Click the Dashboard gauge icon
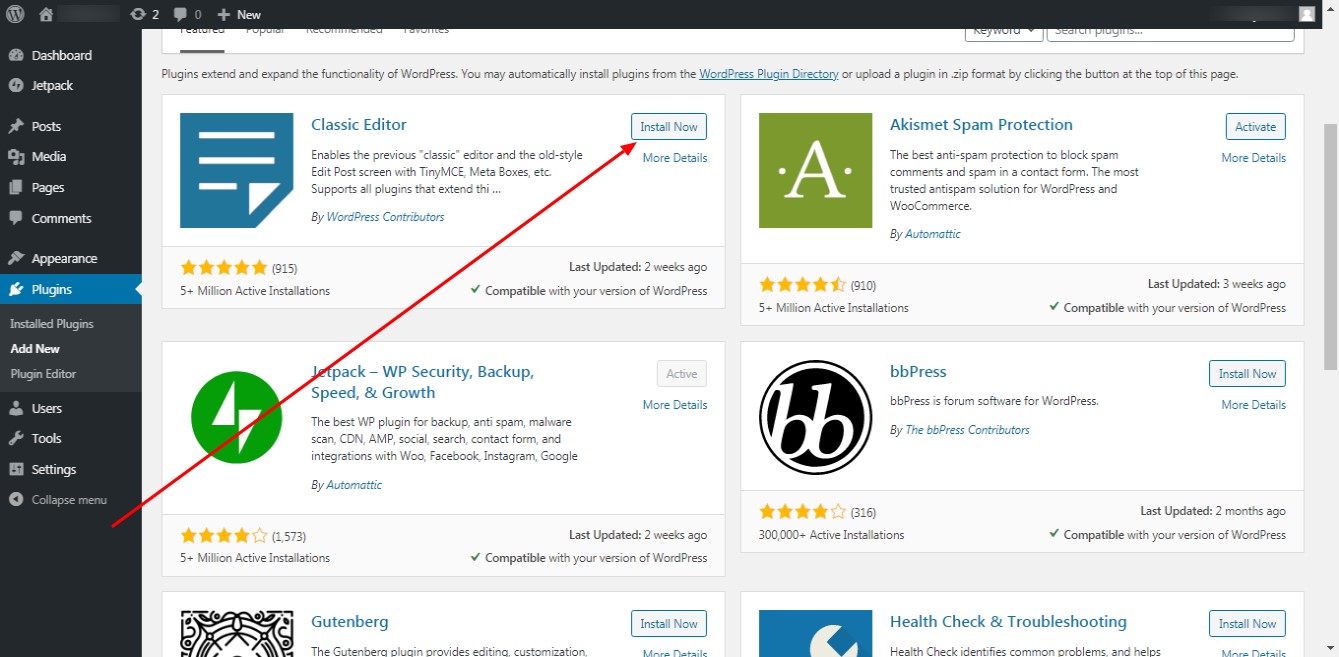This screenshot has width=1339, height=657. coord(16,55)
